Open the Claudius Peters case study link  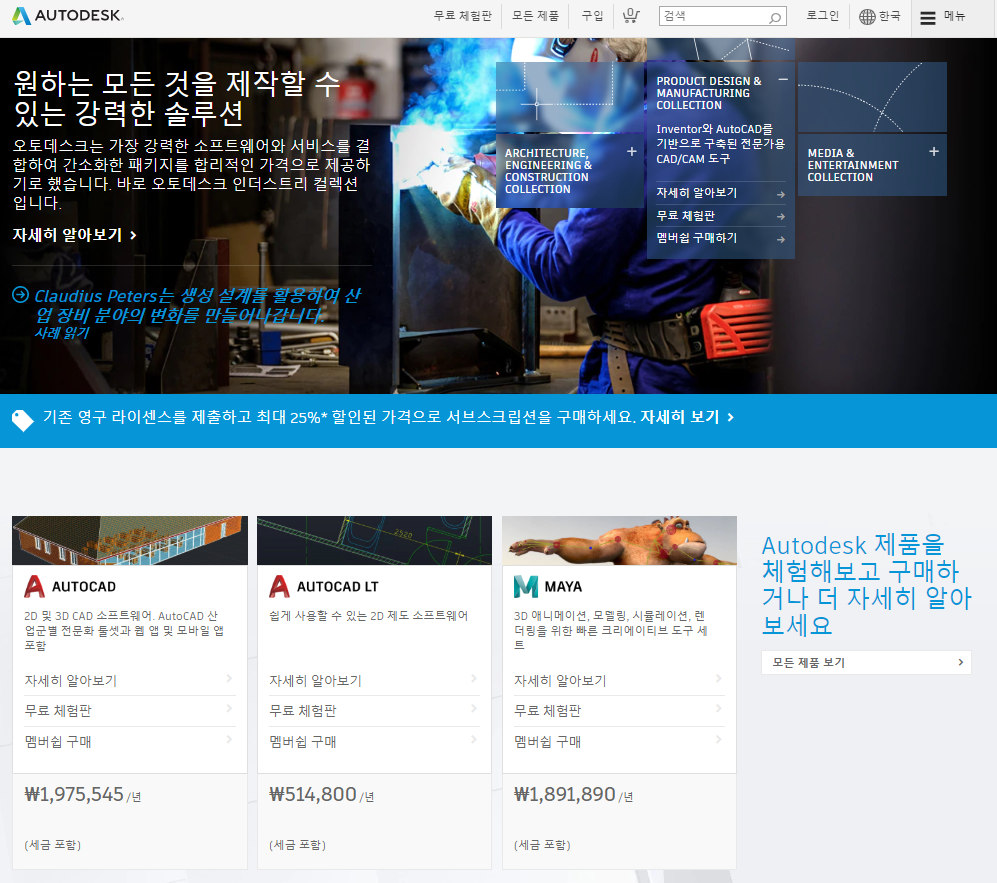point(197,305)
